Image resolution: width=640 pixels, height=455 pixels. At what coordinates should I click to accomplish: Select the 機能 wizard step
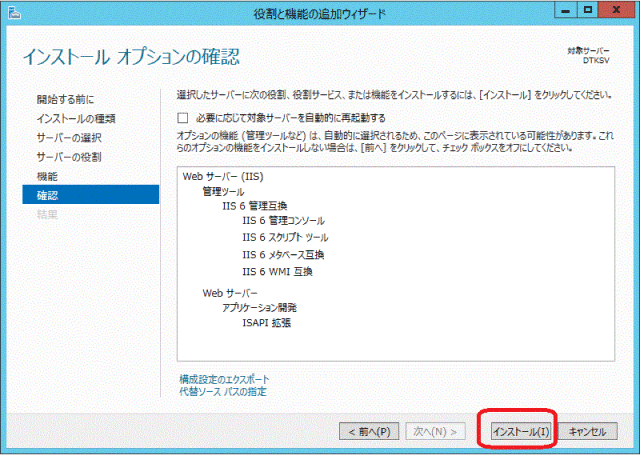(x=47, y=176)
